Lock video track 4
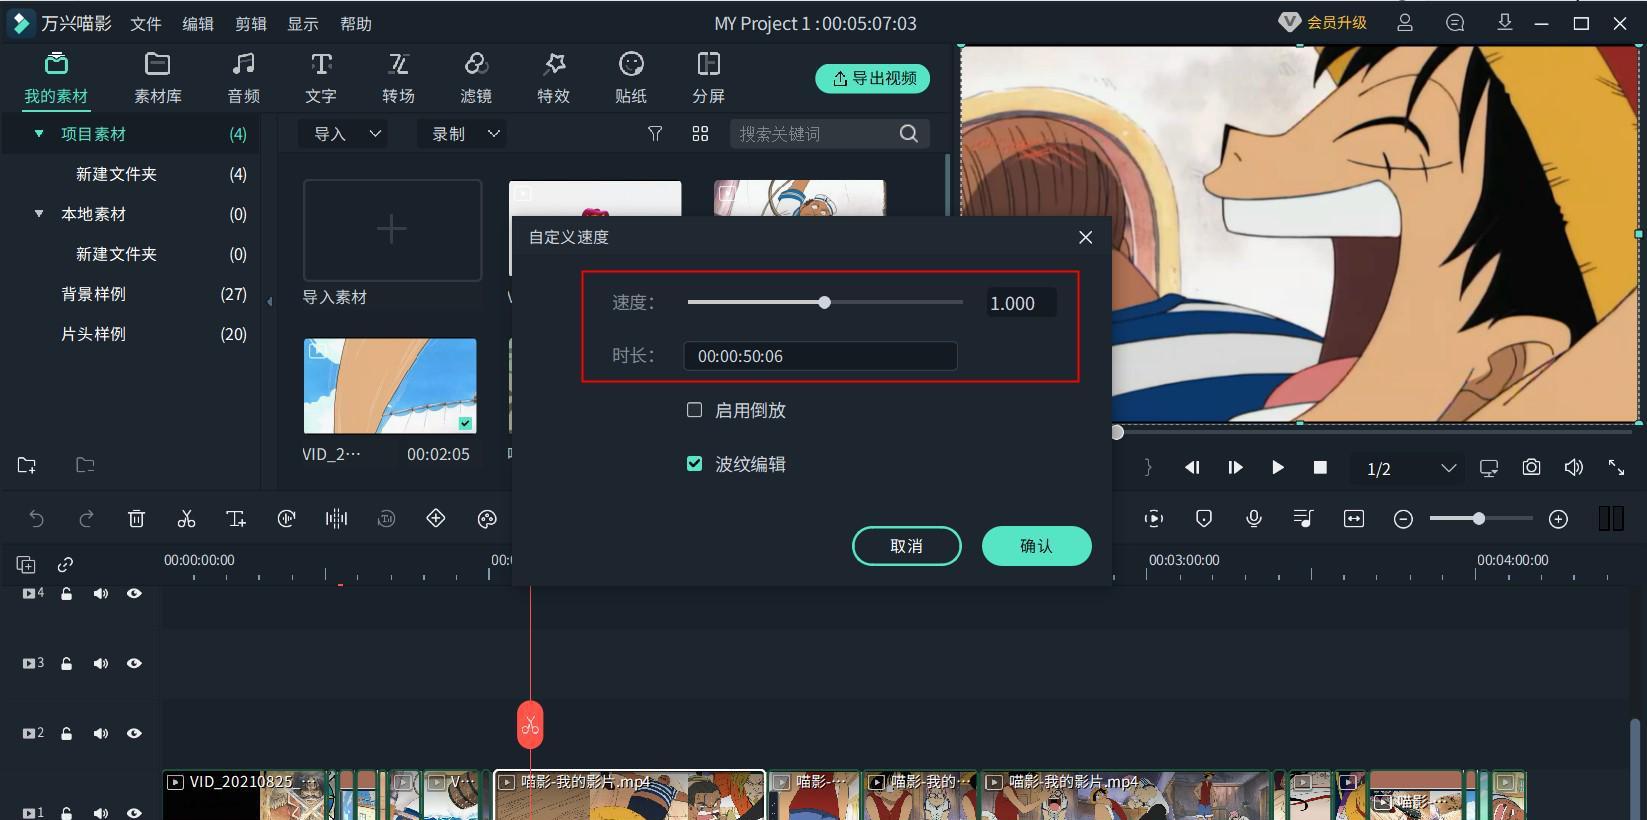Viewport: 1647px width, 820px height. (x=67, y=594)
